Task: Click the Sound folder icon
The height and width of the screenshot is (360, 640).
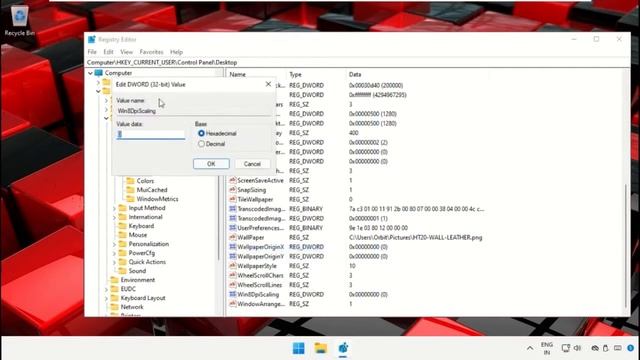Action: coord(122,271)
